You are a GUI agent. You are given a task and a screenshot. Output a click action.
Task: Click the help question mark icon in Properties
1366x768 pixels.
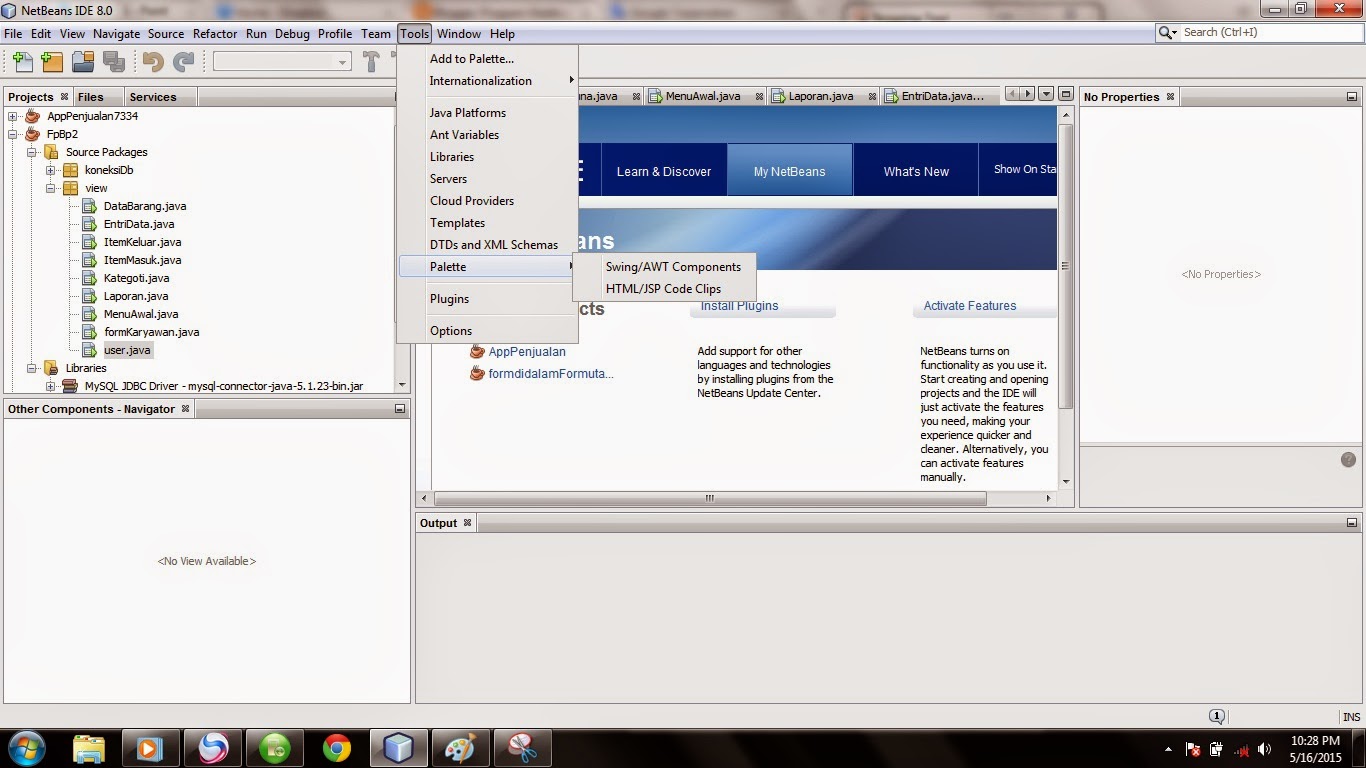coord(1348,460)
